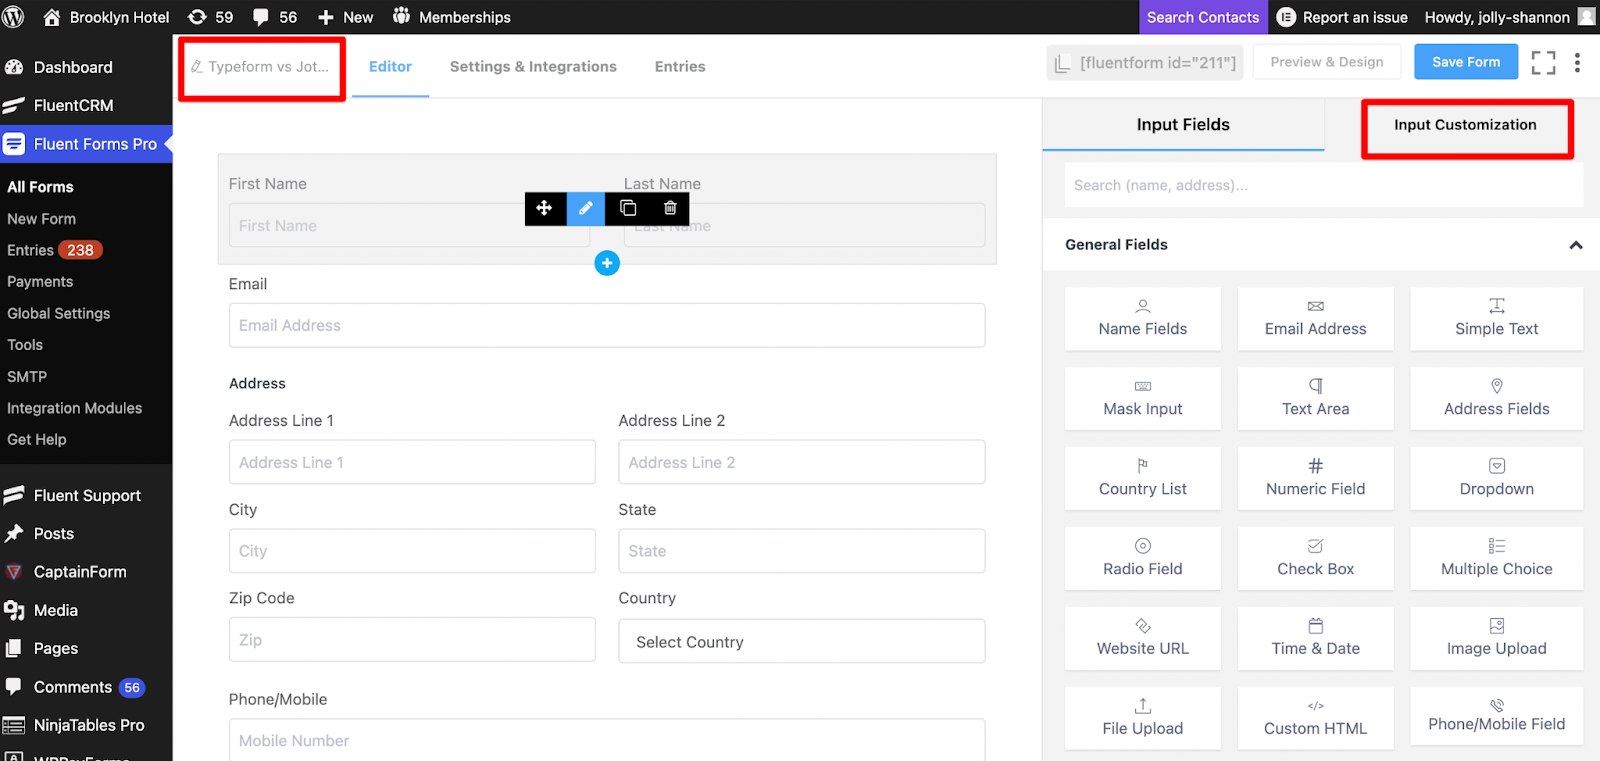This screenshot has width=1600, height=761.
Task: Focus the Email Address input
Action: 607,326
